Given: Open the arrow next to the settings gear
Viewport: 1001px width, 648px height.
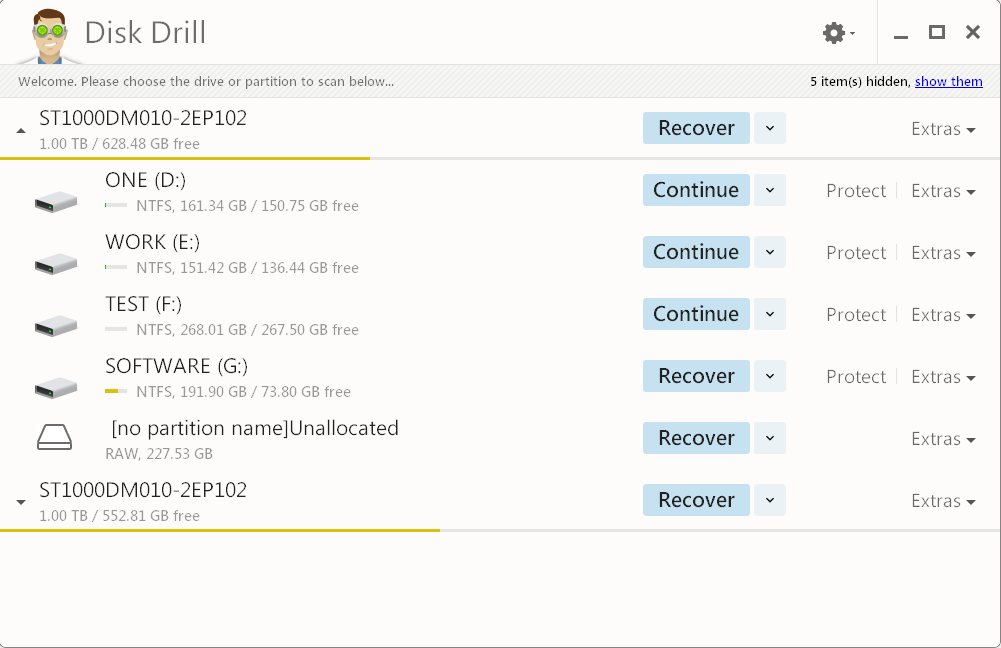Looking at the screenshot, I should 852,32.
